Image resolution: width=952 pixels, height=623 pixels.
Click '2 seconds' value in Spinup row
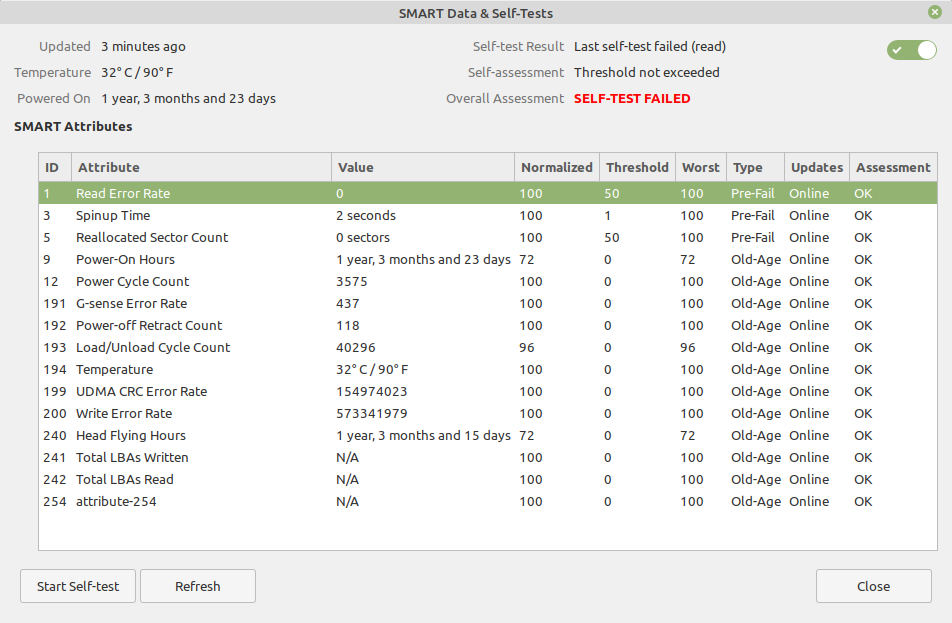pos(366,215)
